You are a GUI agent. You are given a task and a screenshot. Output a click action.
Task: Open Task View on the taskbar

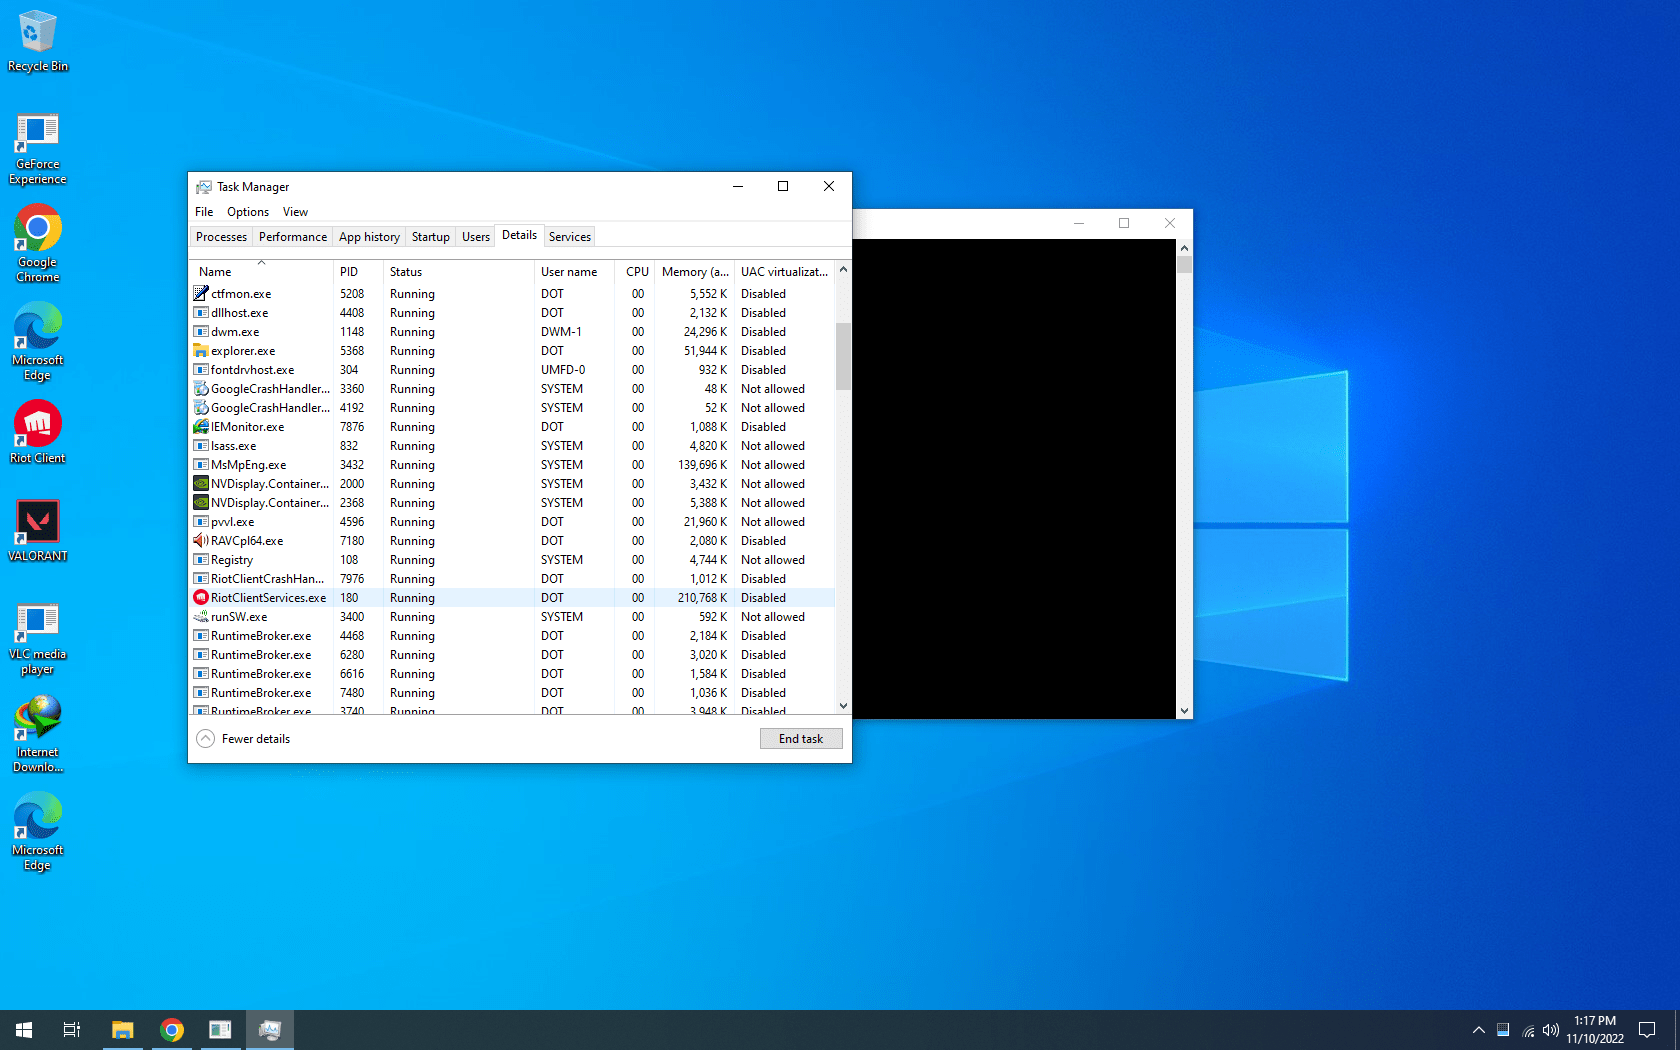(x=72, y=1030)
